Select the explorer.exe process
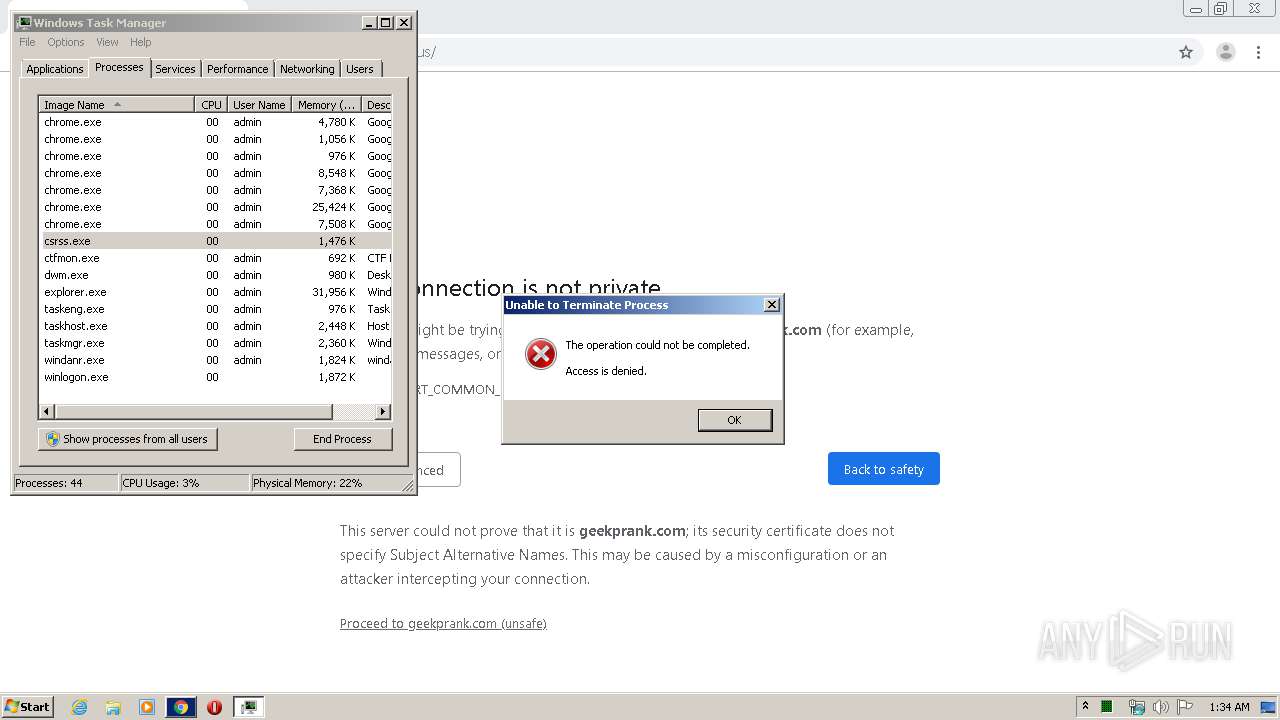 point(215,292)
